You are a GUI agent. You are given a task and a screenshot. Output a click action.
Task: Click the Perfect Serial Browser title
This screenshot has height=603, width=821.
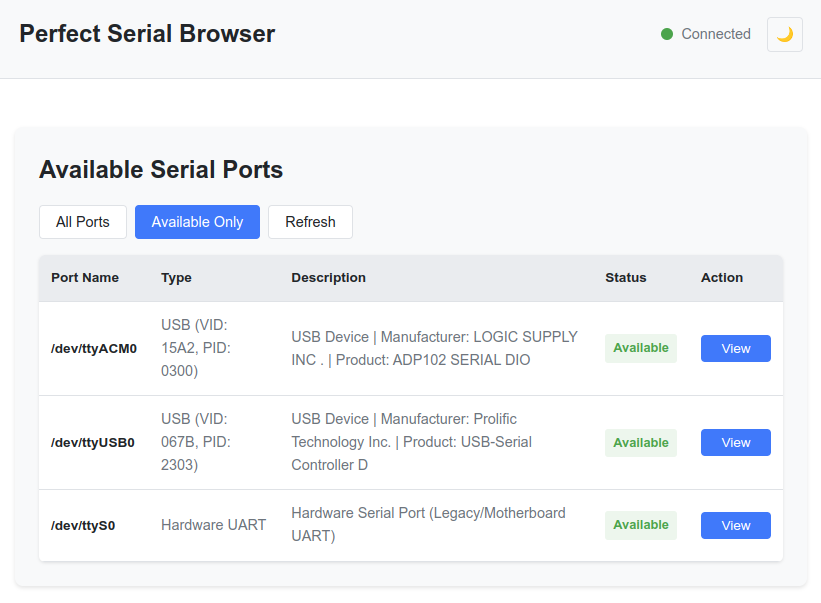(x=146, y=33)
